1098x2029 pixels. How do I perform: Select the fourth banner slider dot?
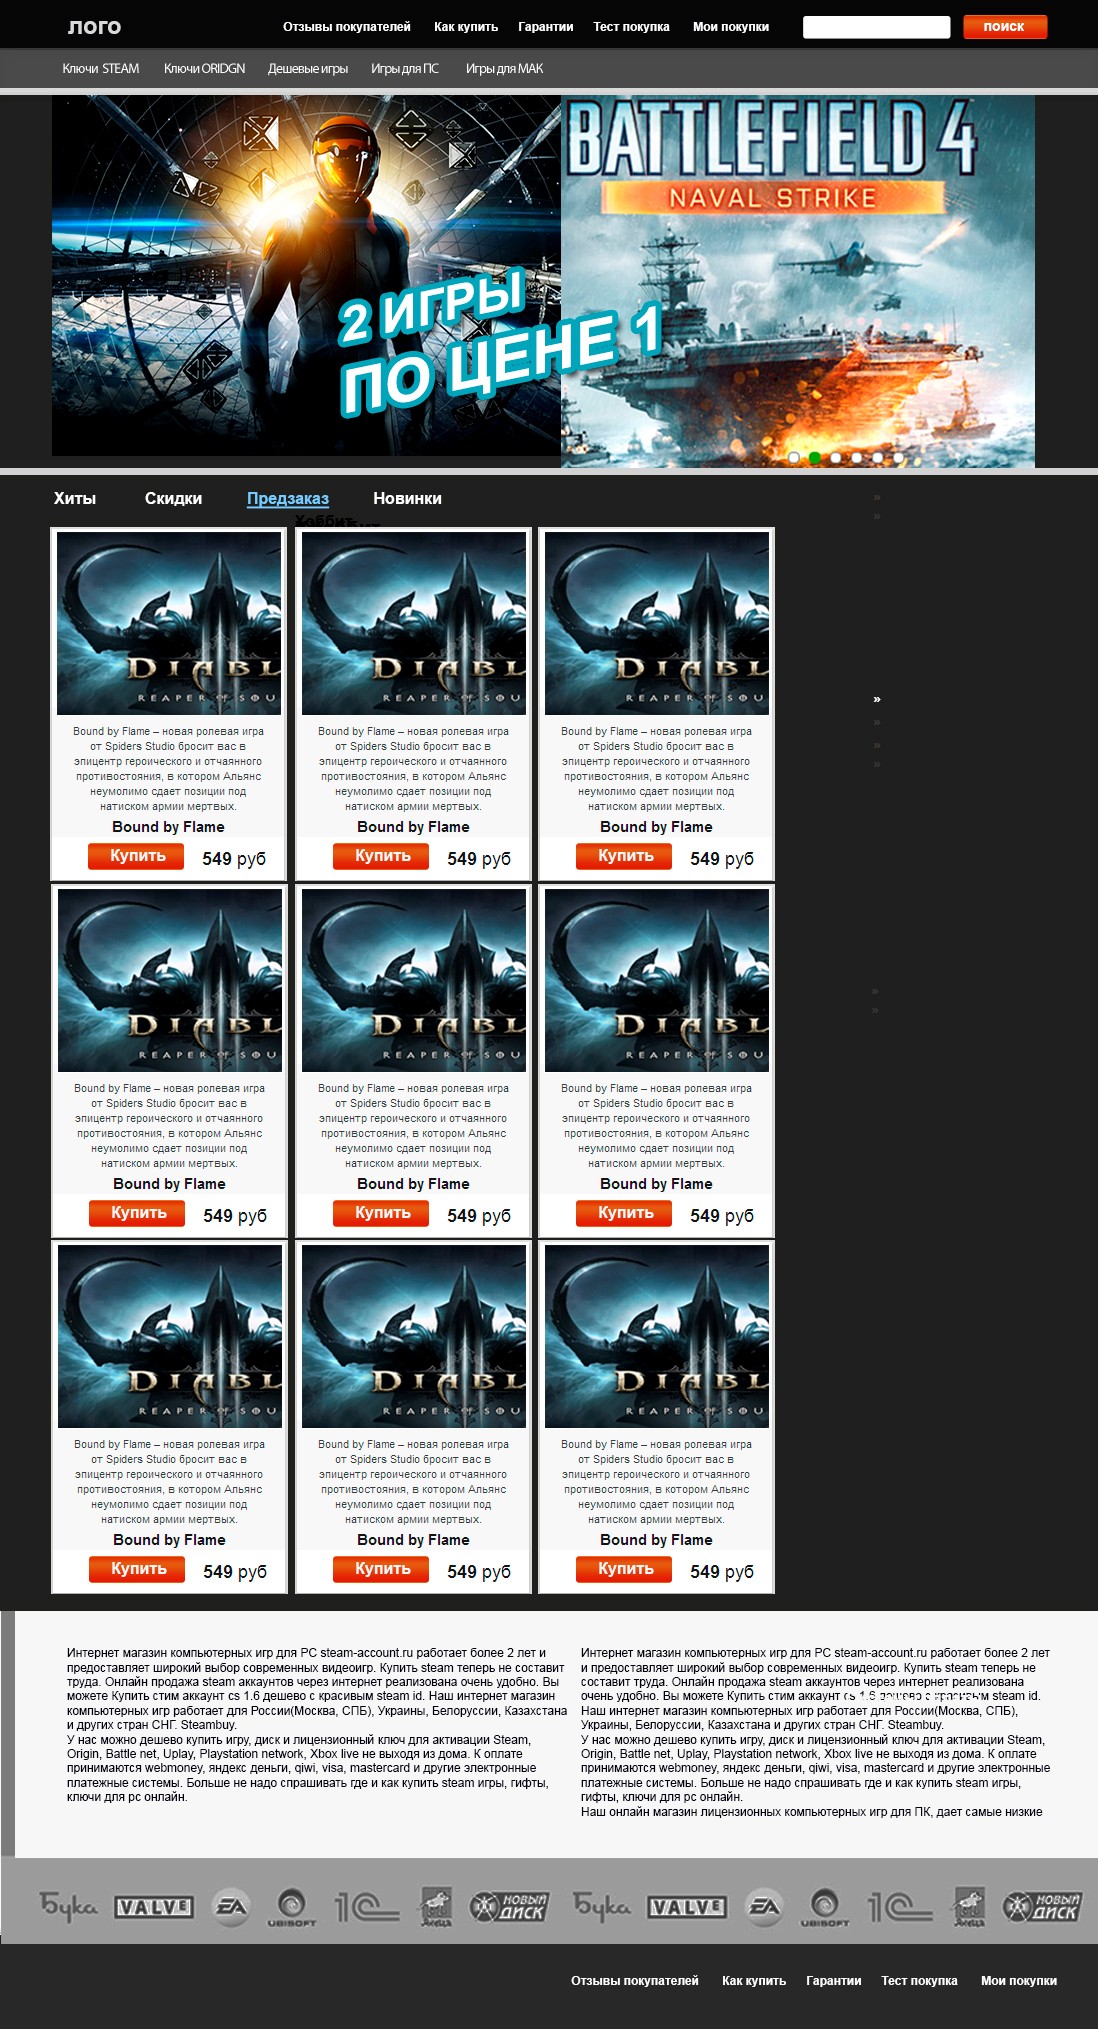[x=857, y=457]
